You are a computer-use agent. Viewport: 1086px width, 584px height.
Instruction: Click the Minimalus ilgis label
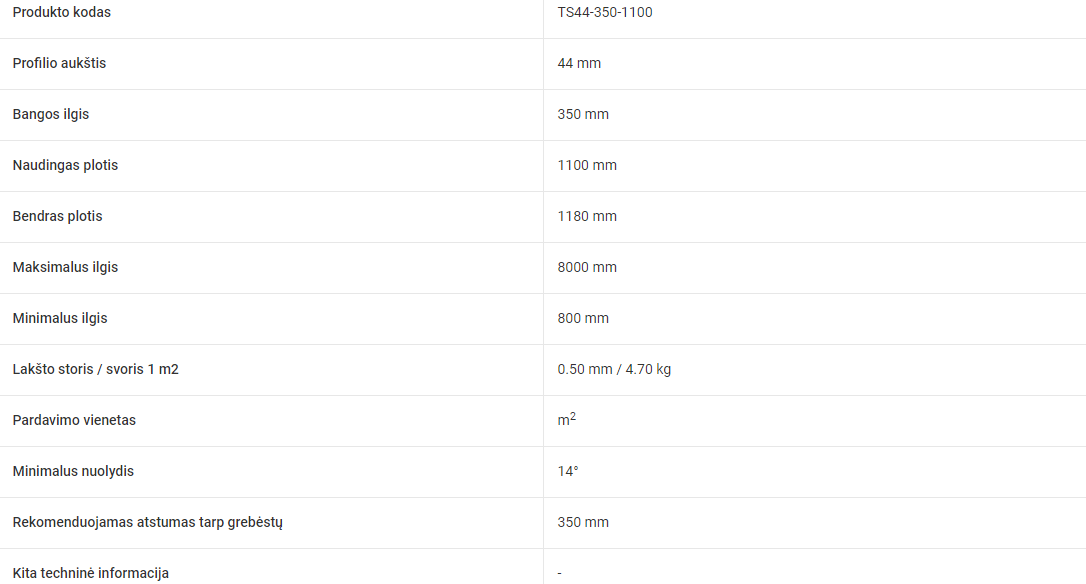click(60, 318)
